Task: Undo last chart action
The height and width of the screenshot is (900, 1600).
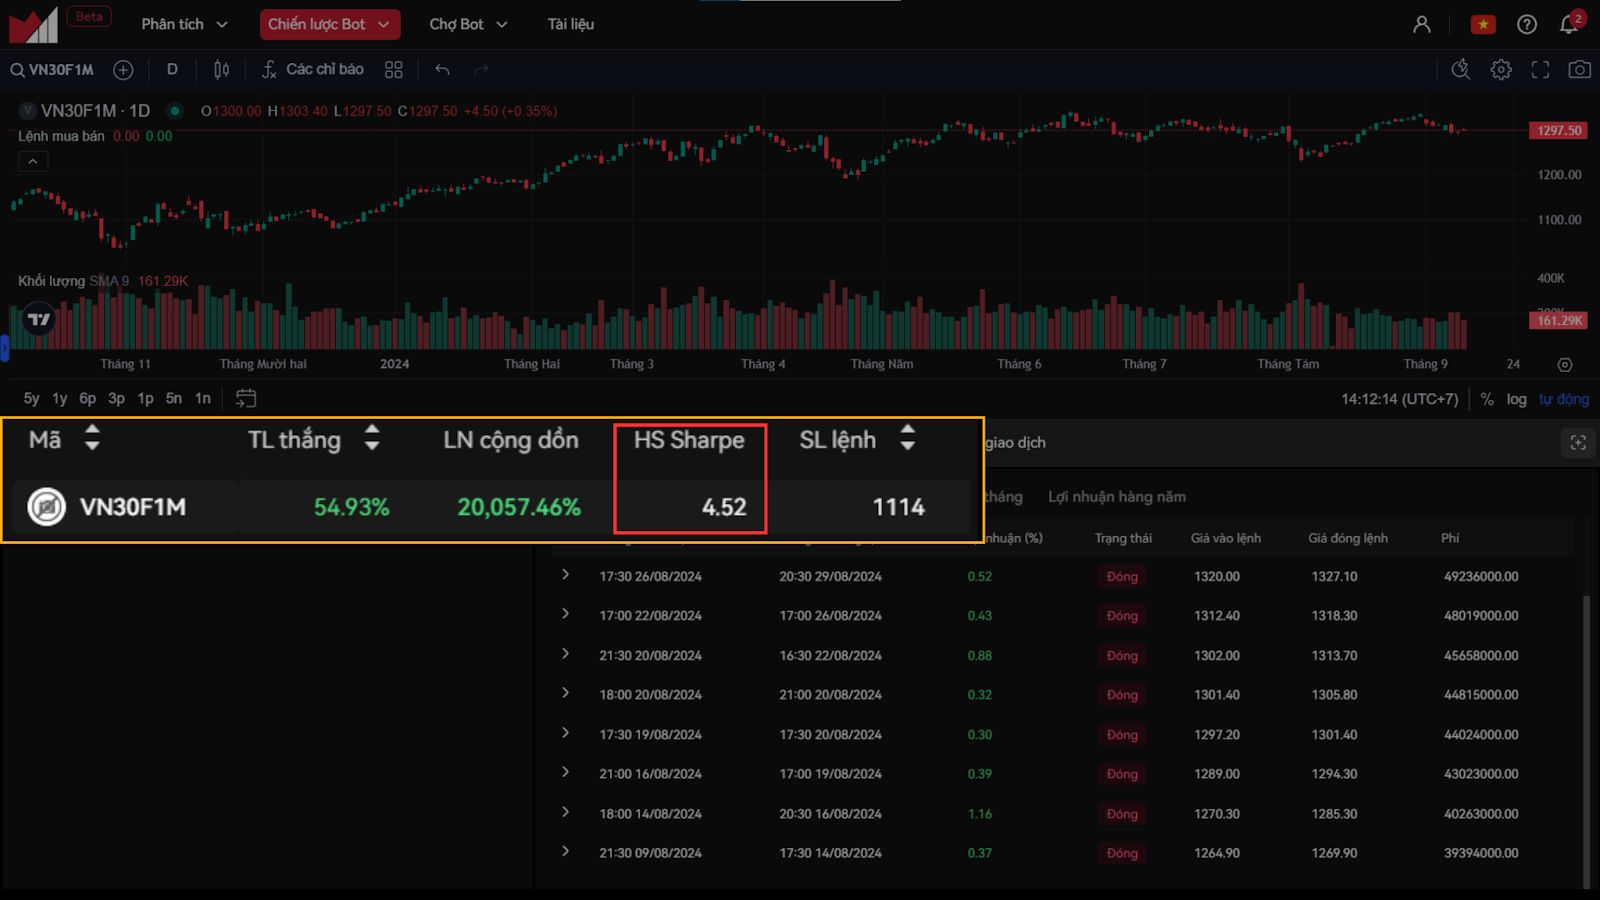Action: tap(442, 70)
